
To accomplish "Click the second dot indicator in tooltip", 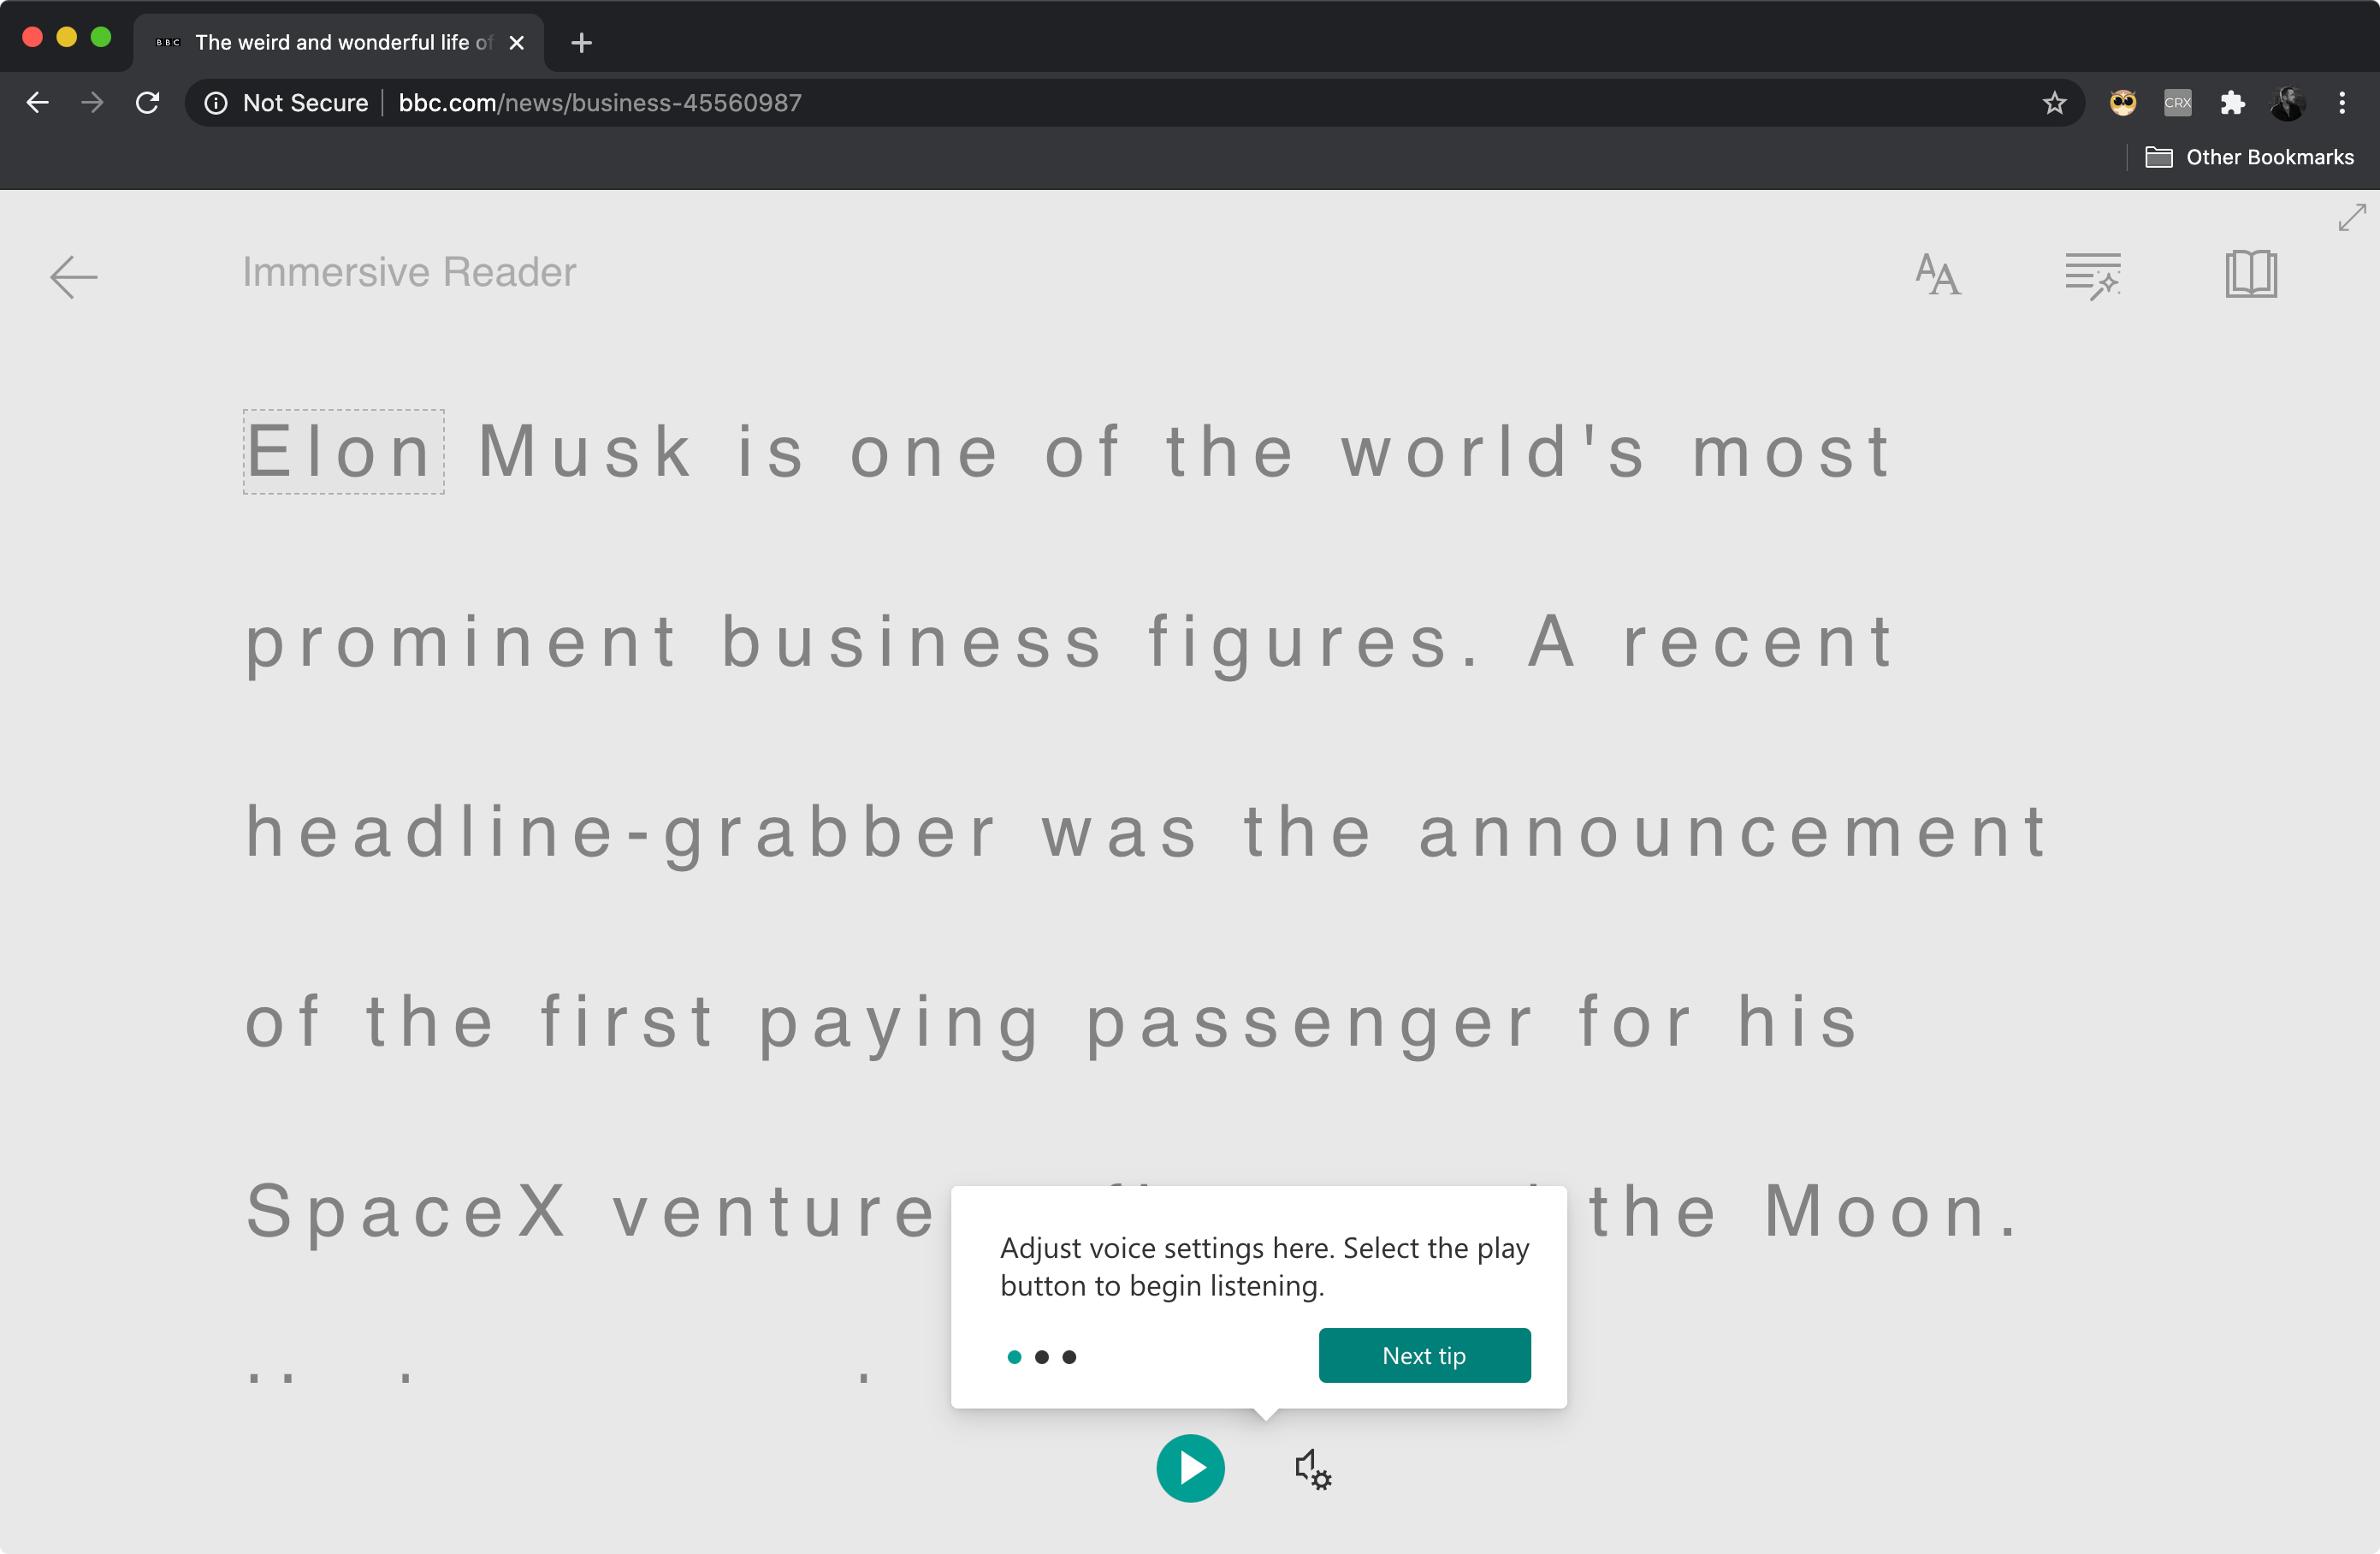I will [1043, 1356].
